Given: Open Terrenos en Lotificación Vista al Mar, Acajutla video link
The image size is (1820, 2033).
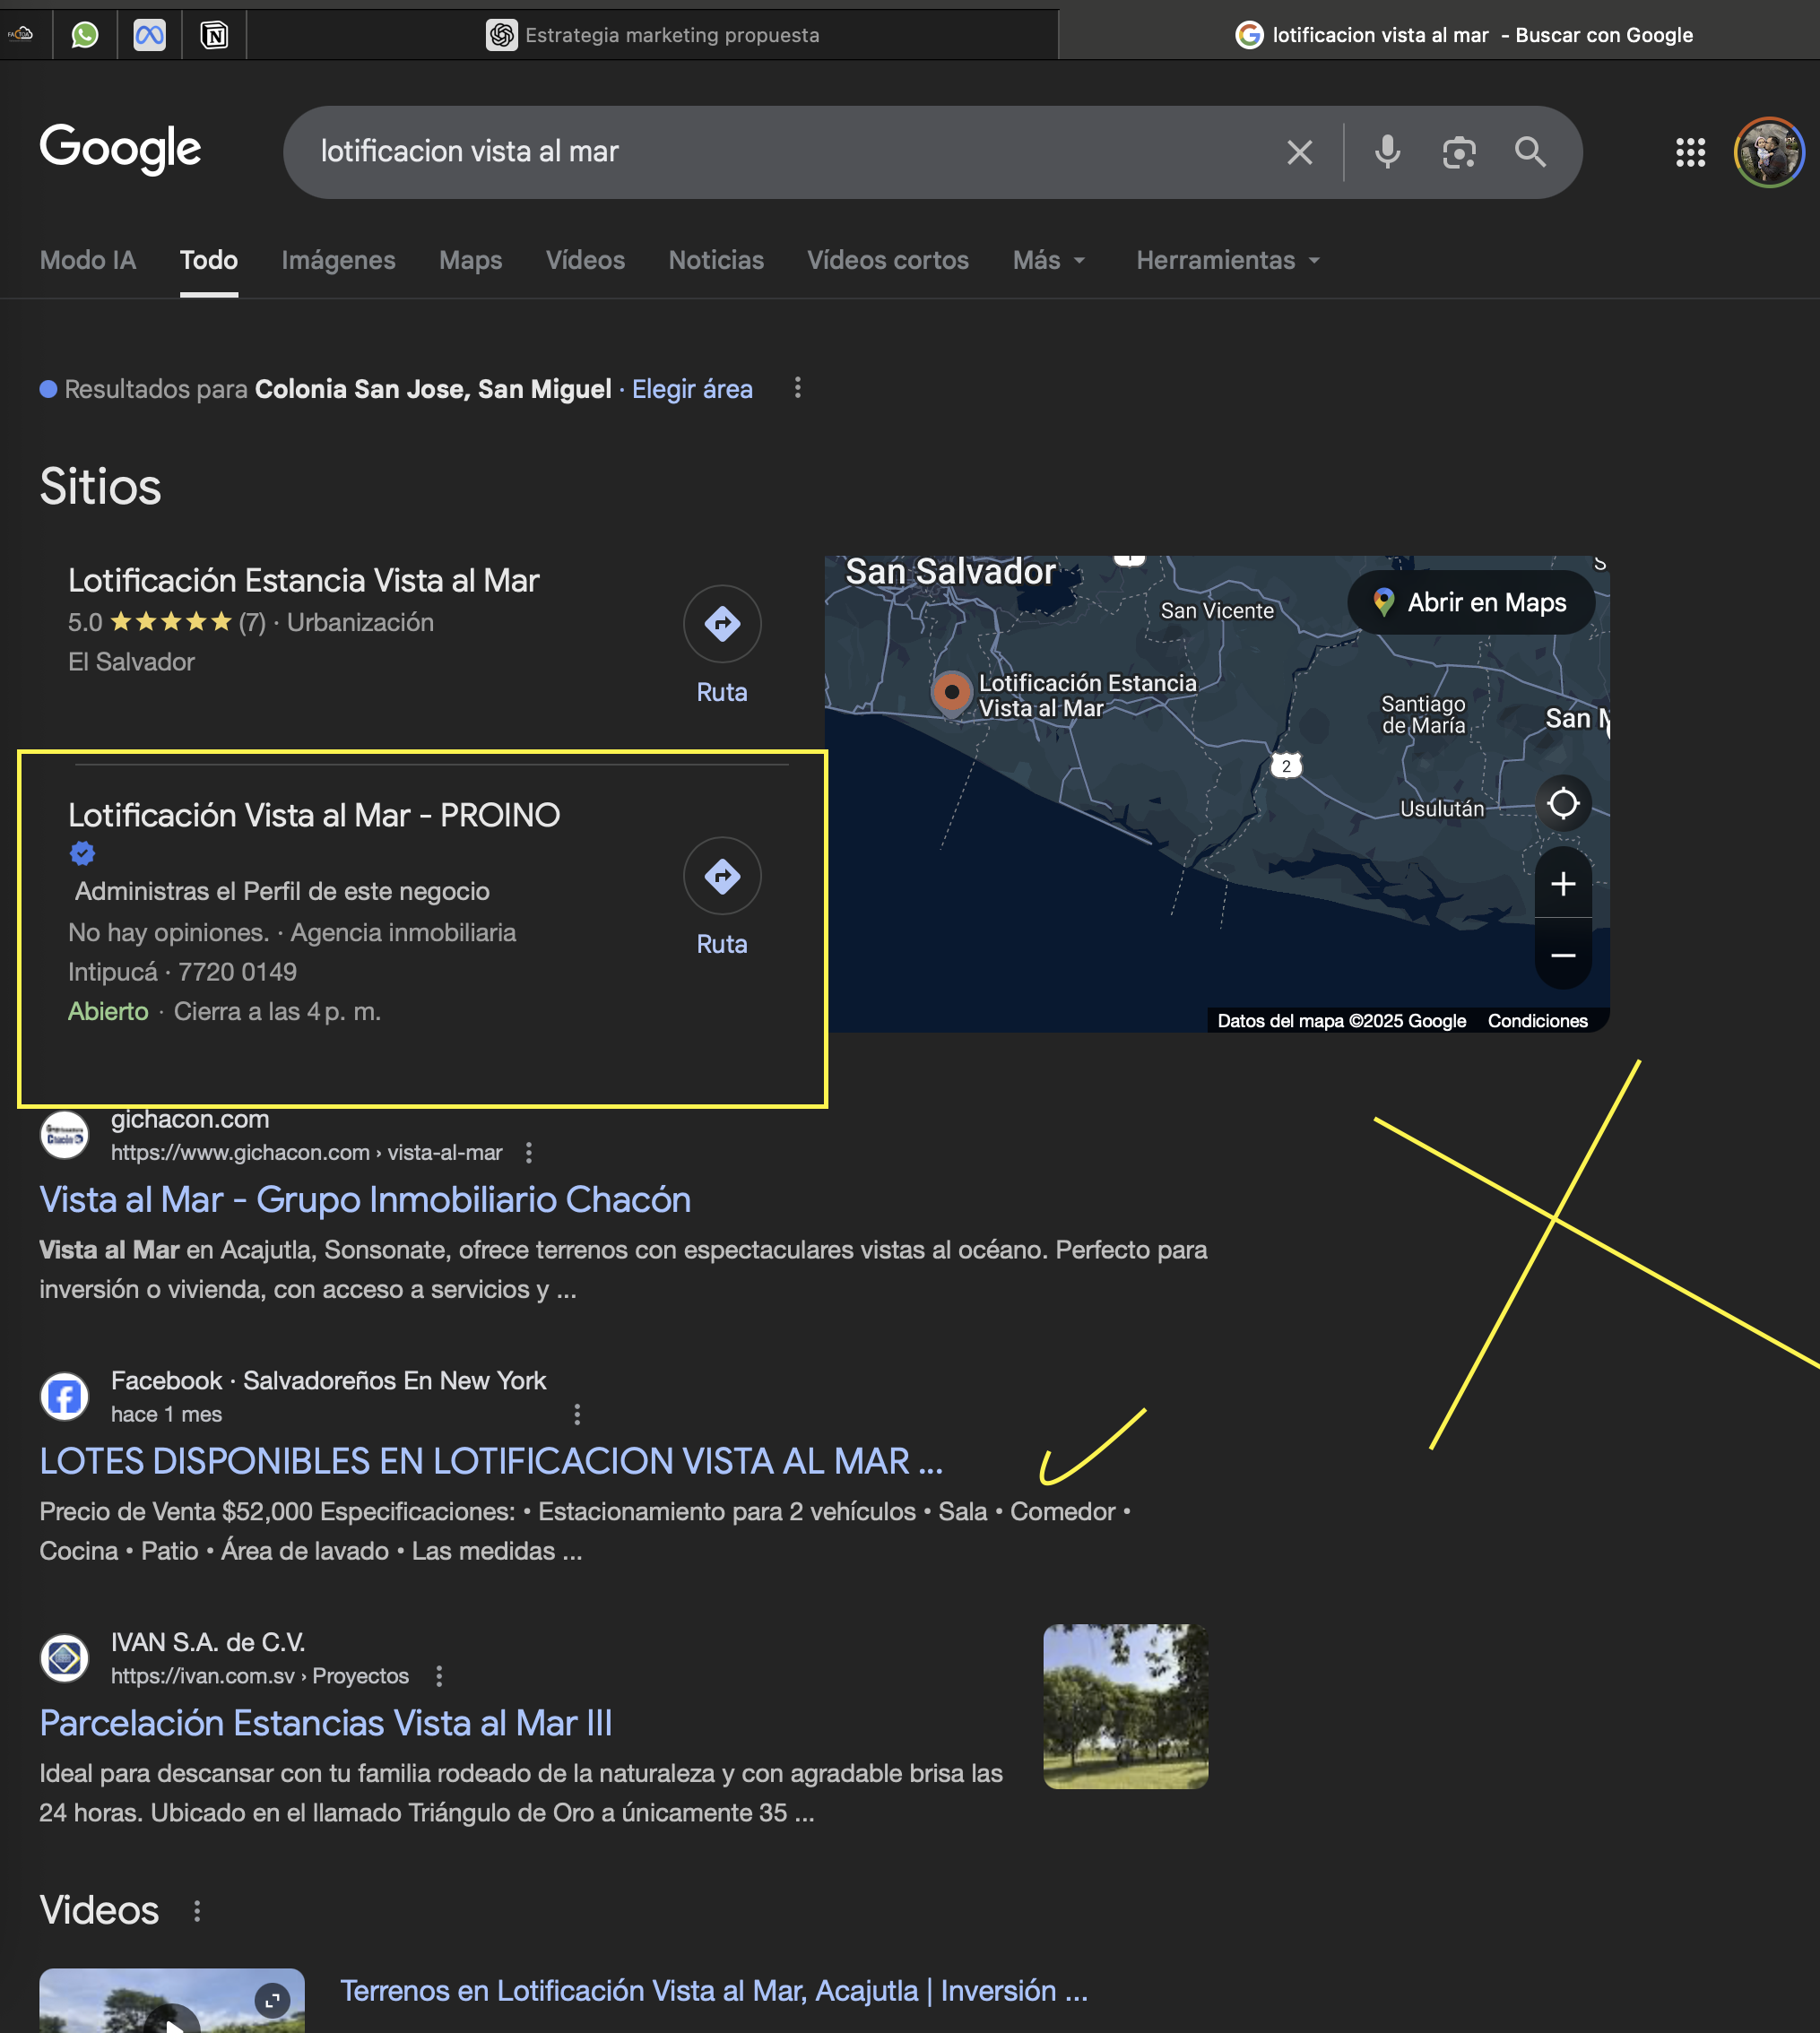Looking at the screenshot, I should click(x=714, y=1991).
